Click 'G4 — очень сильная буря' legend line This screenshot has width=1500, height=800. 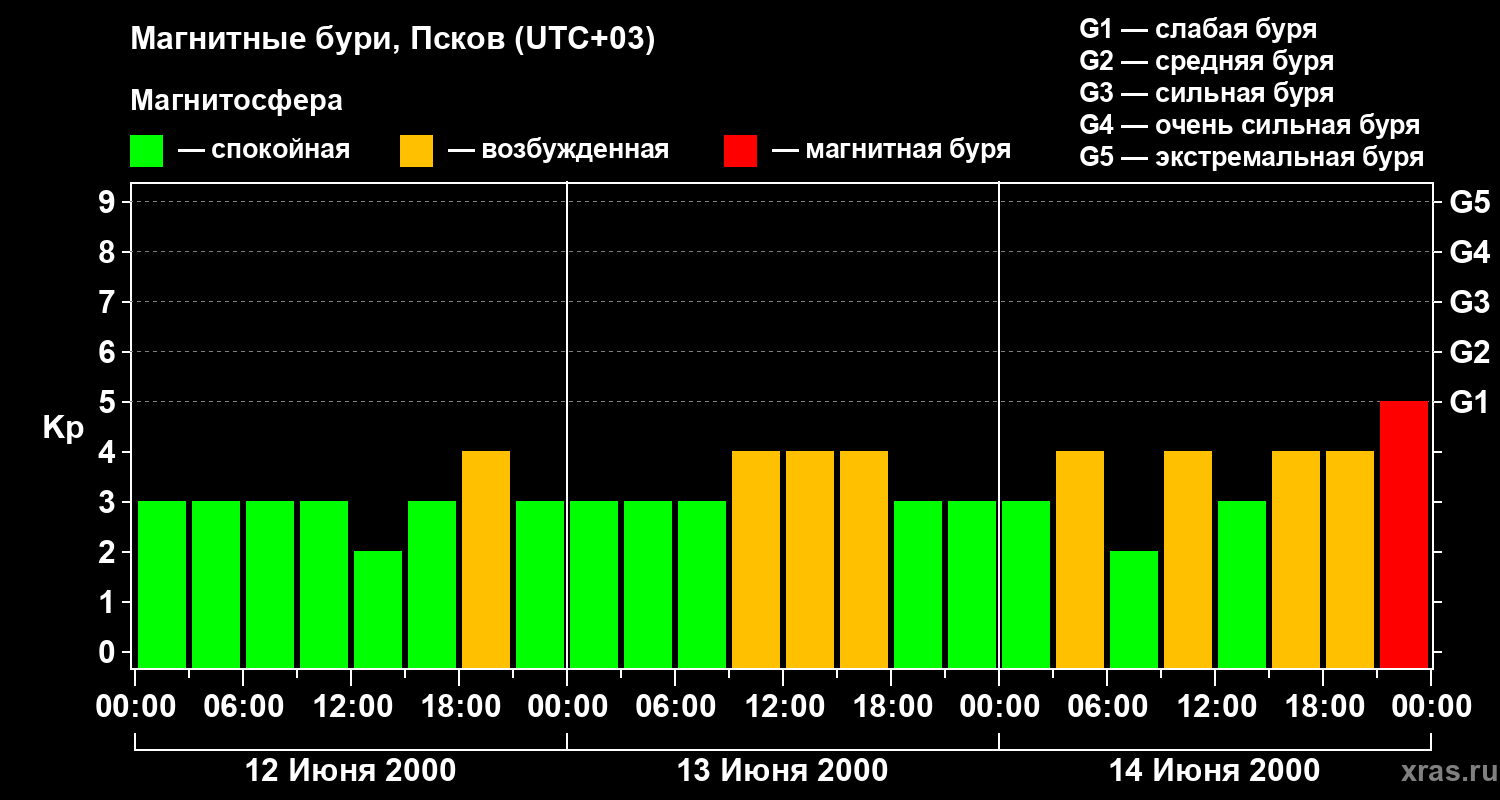coord(1250,125)
